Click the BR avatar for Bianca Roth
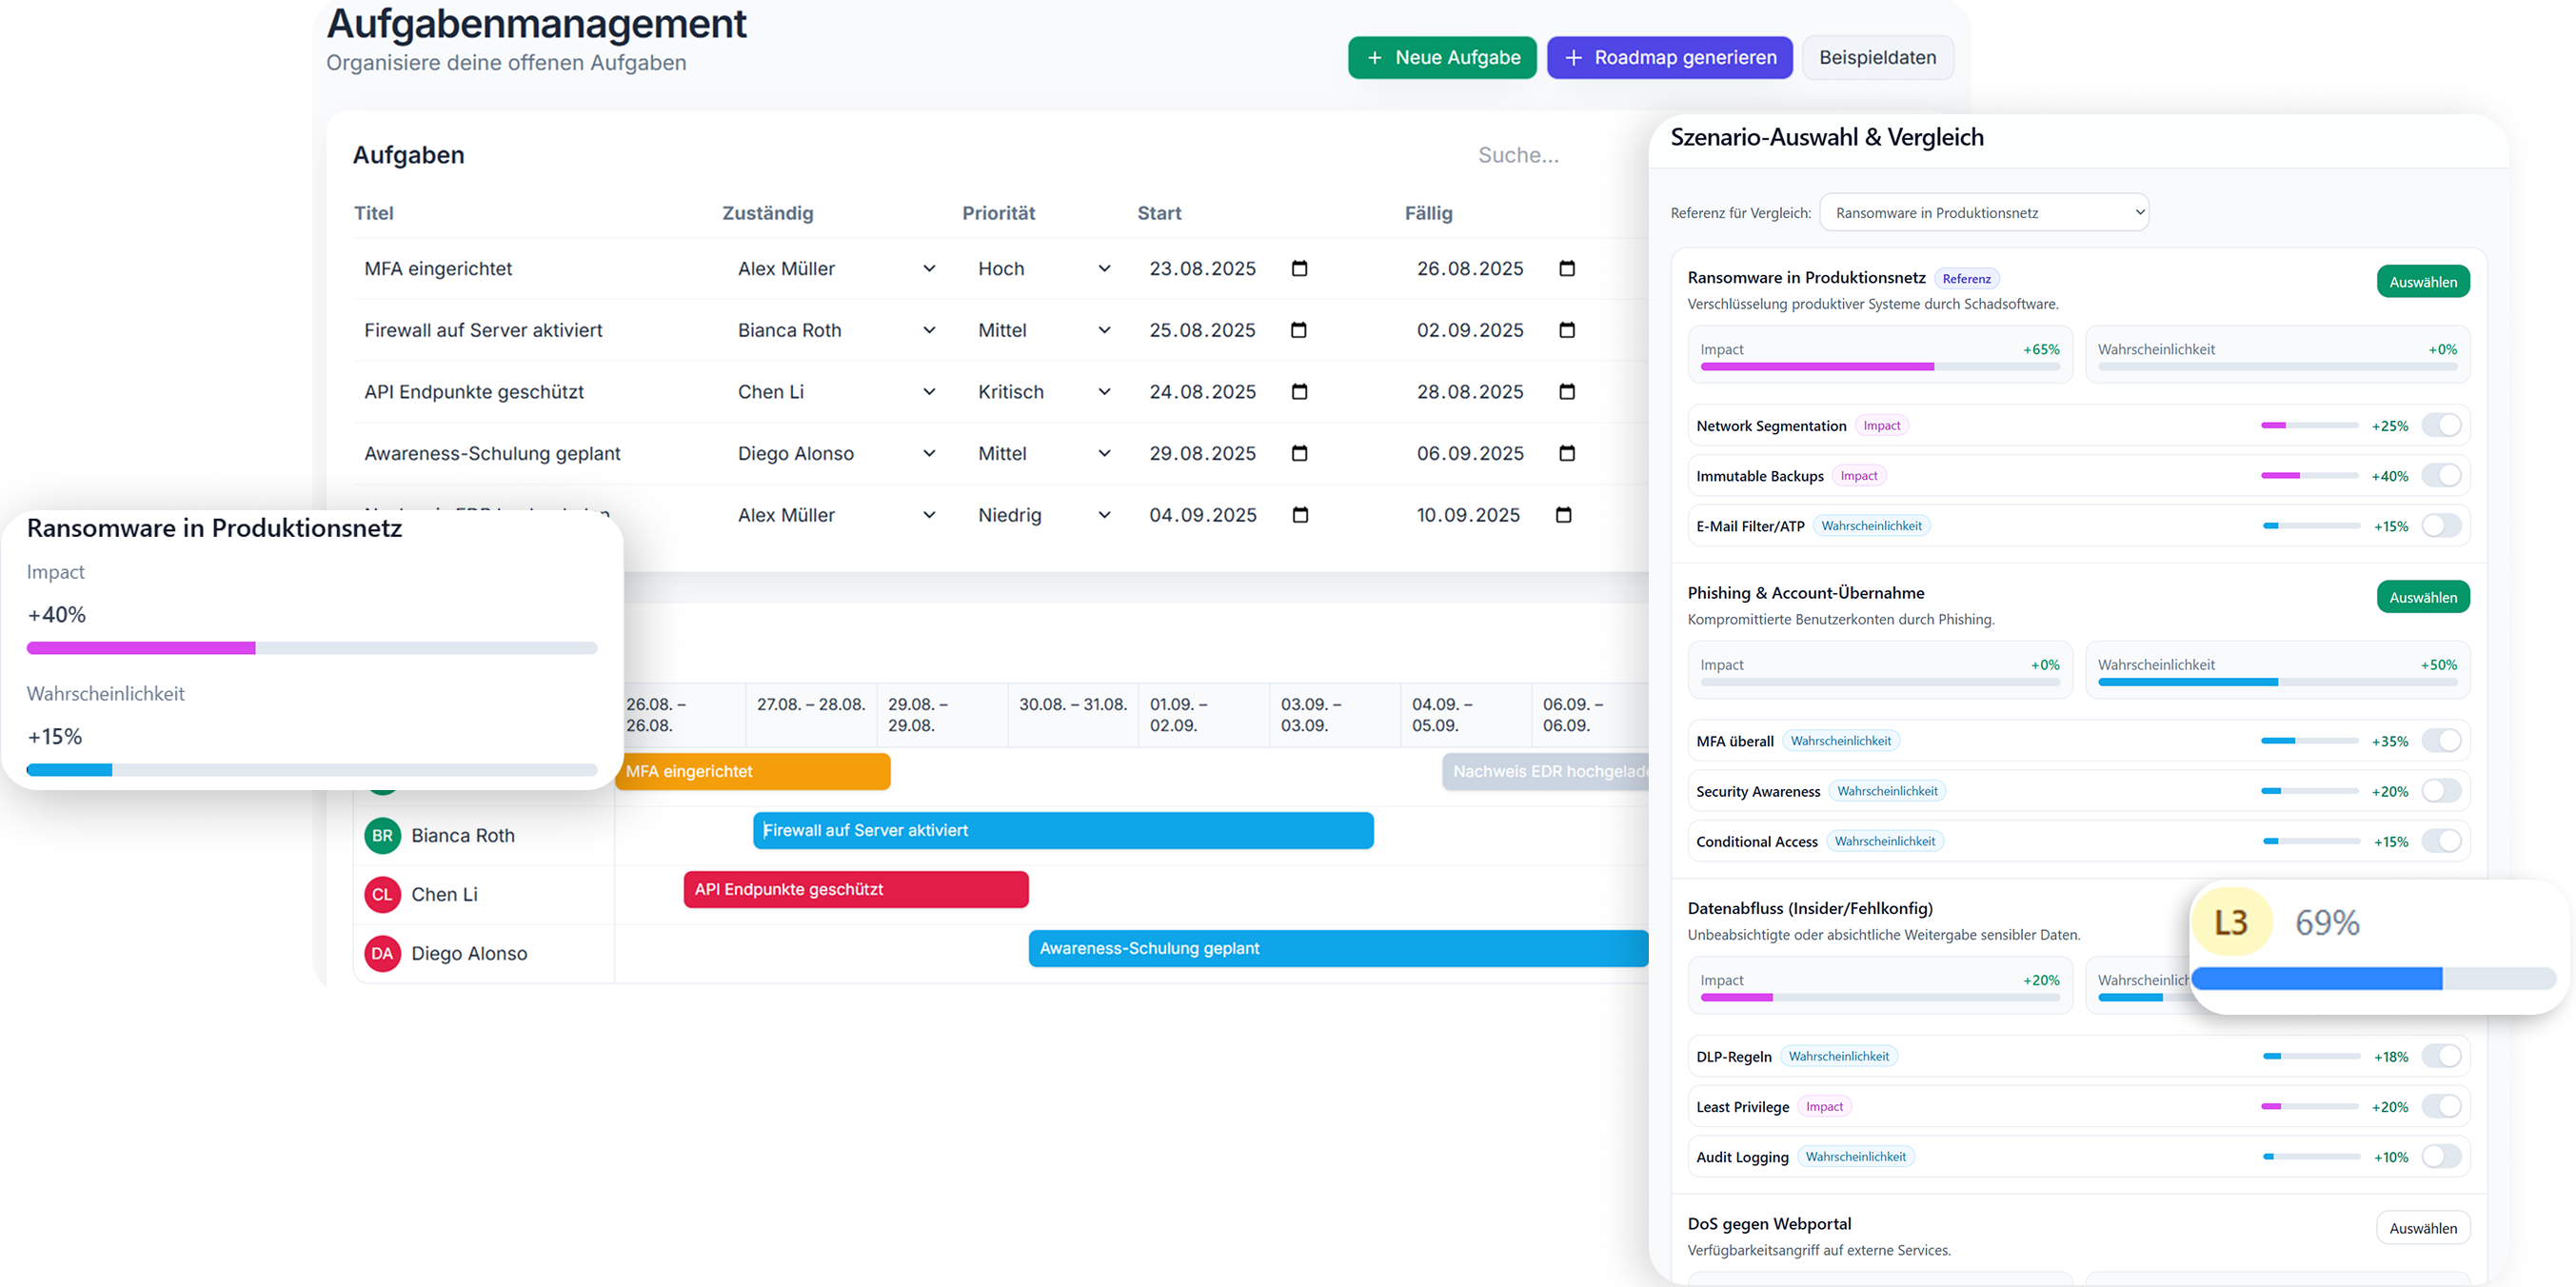The width and height of the screenshot is (2576, 1287). [x=382, y=836]
